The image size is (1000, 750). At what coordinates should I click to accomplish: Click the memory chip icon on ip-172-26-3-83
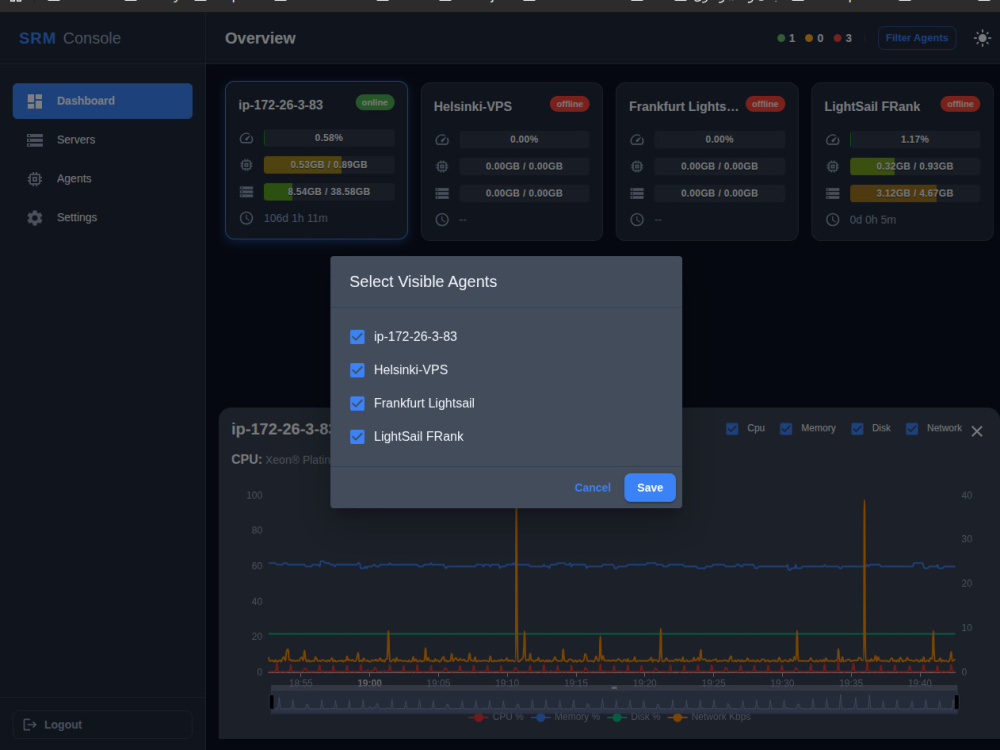(246, 165)
